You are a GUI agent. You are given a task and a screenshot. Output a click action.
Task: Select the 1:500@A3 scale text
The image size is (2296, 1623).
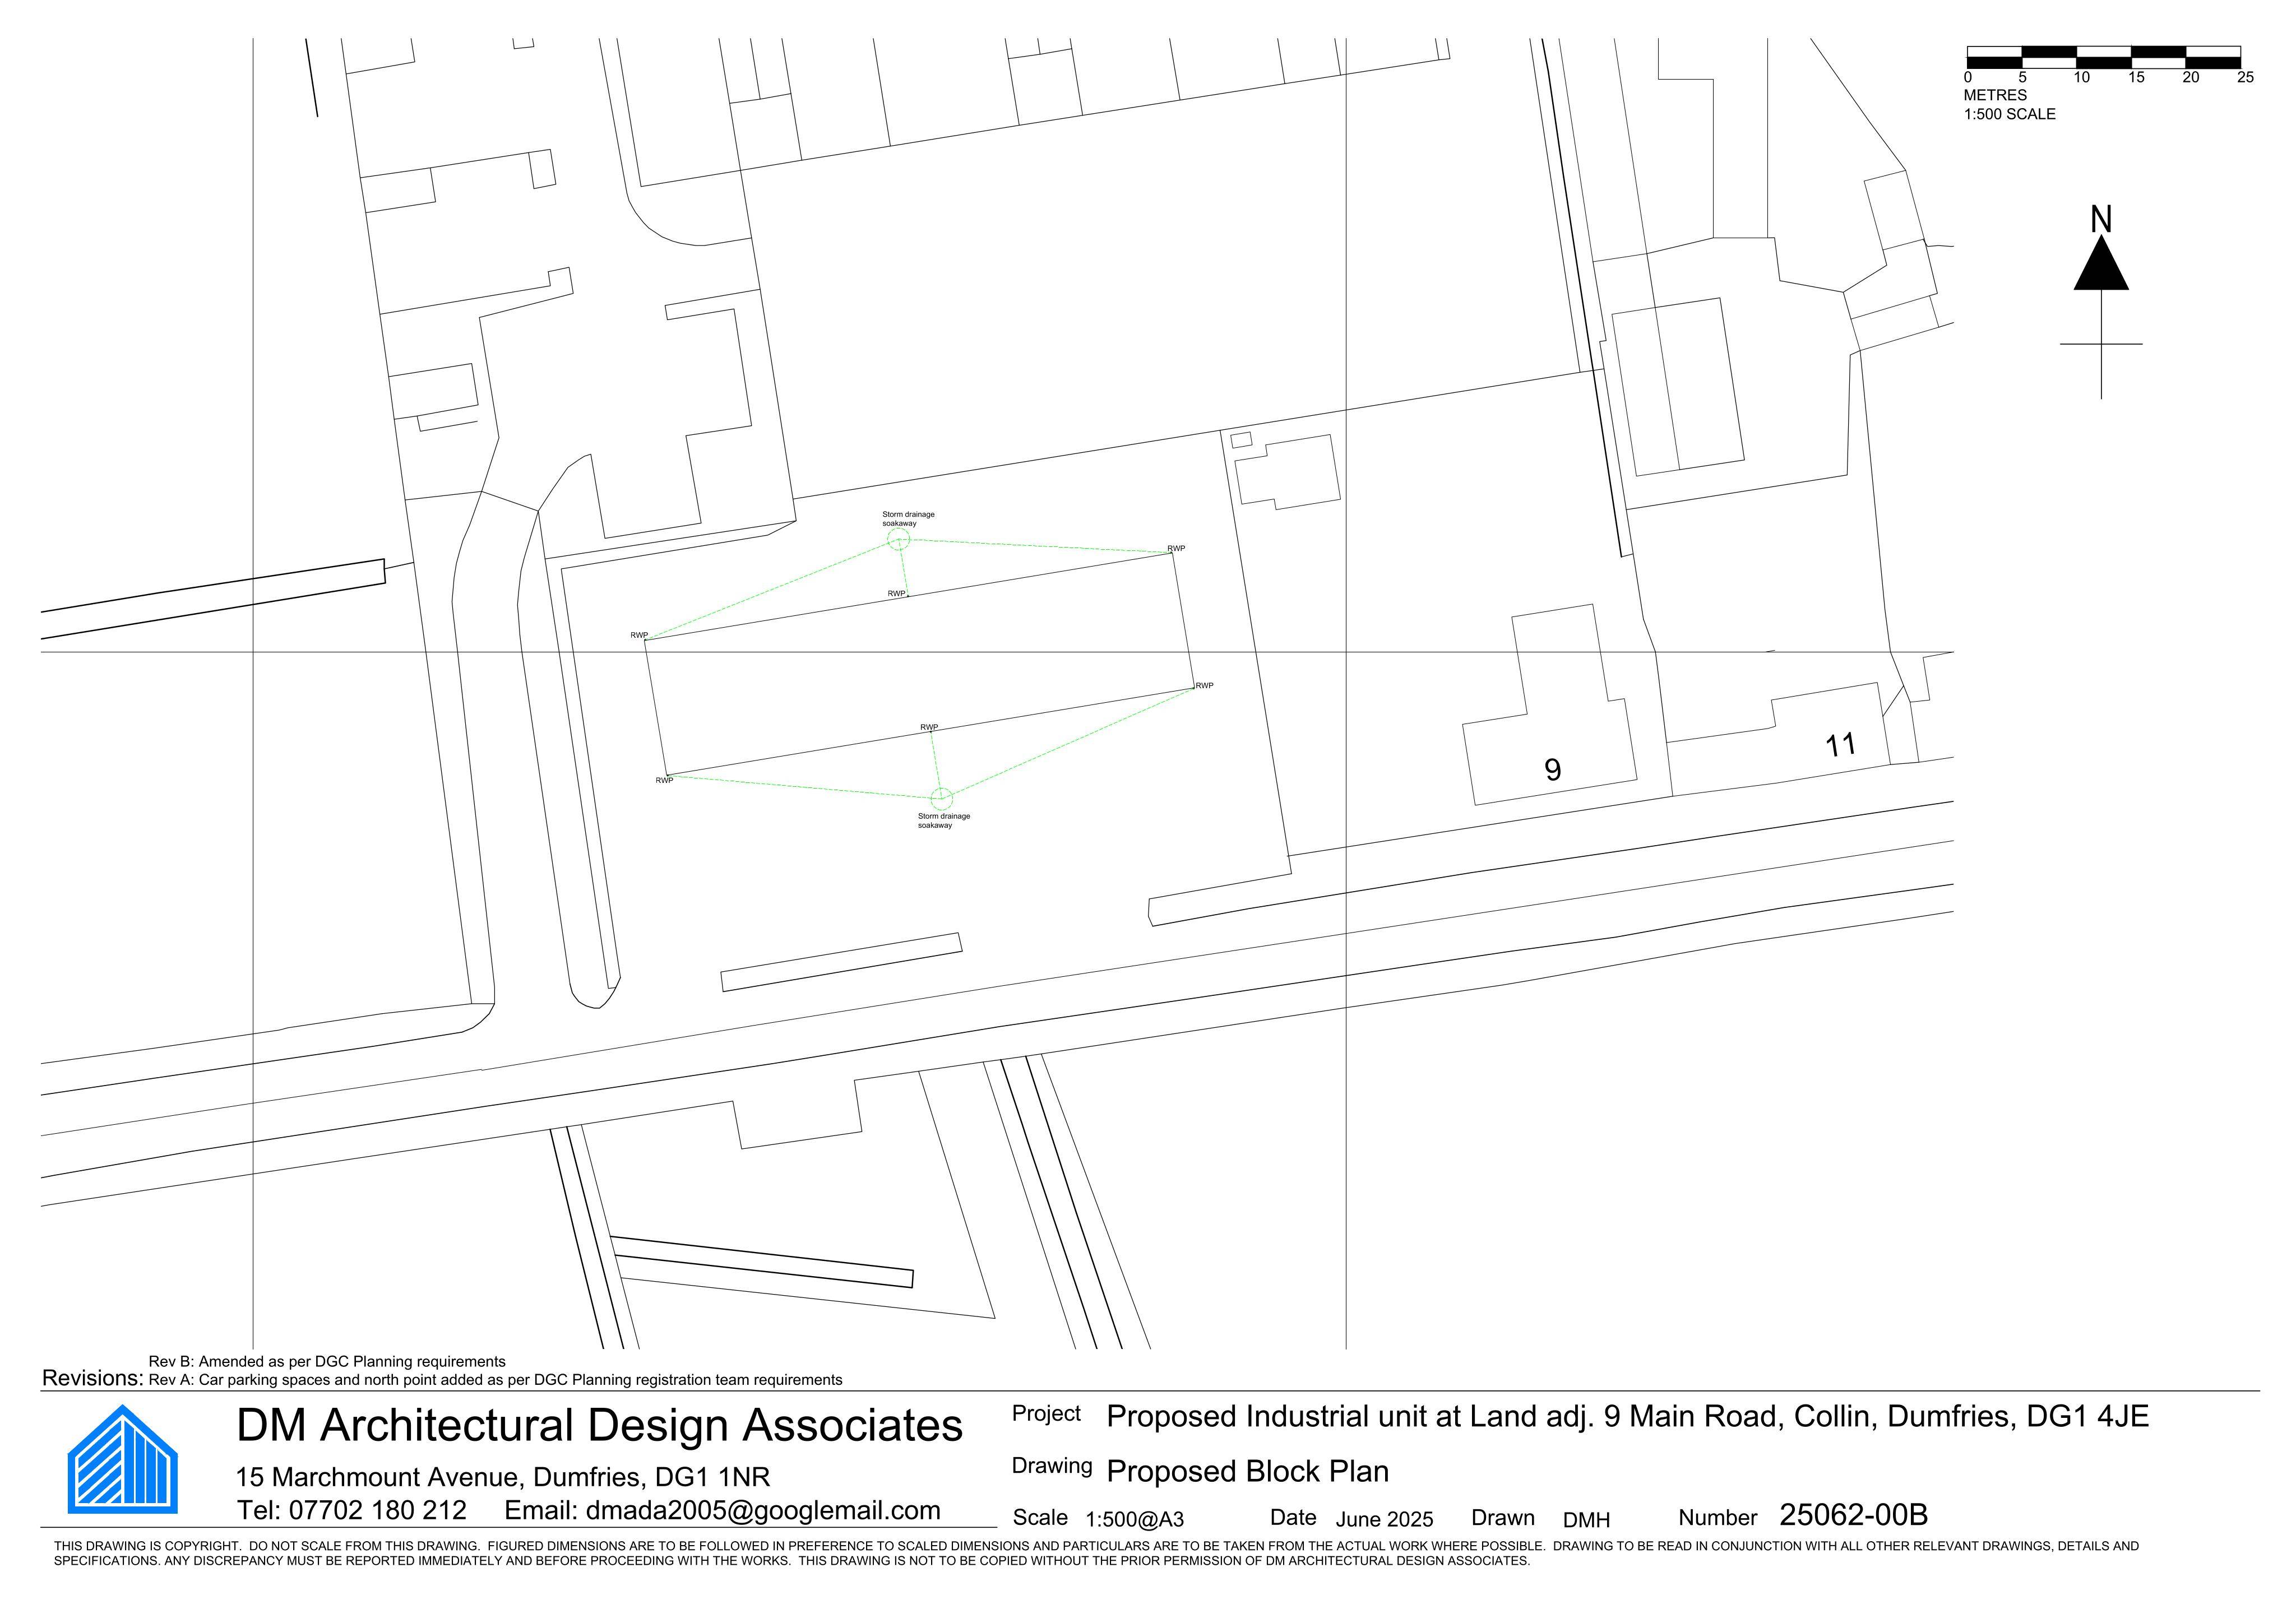(x=1135, y=1519)
